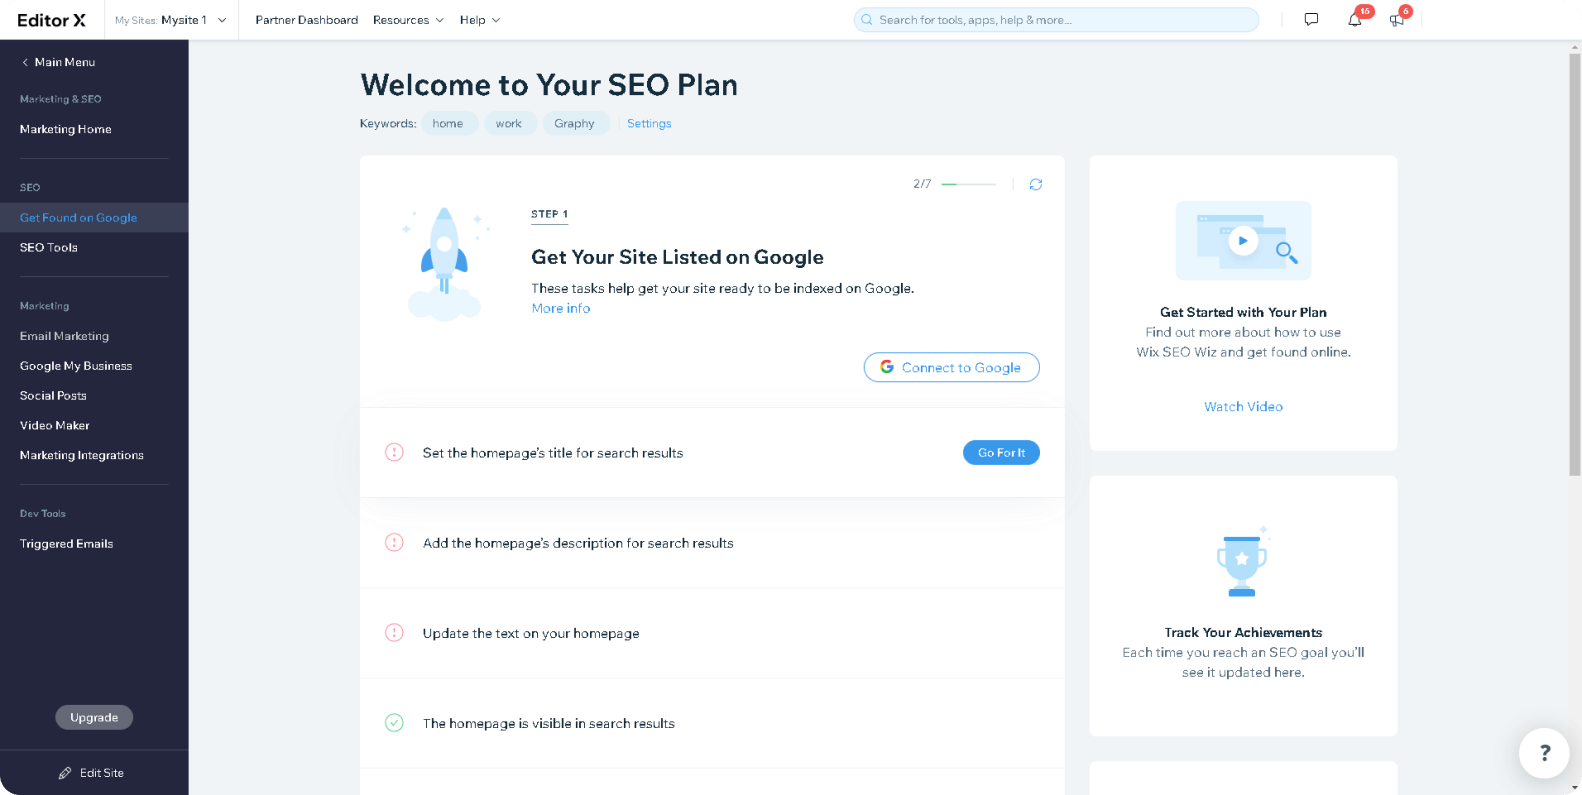Open the question mark help button
This screenshot has width=1582, height=795.
coord(1544,753)
